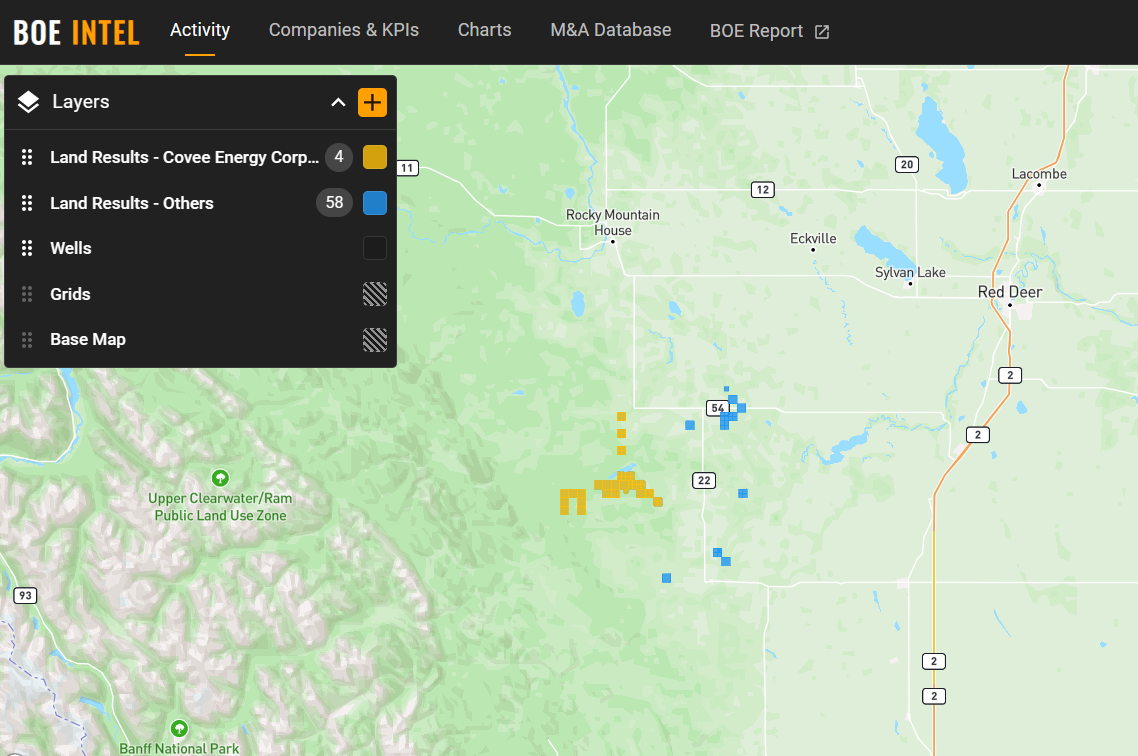Viewport: 1138px width, 756px height.
Task: Click Red Deer city label
Action: pyautogui.click(x=1010, y=292)
